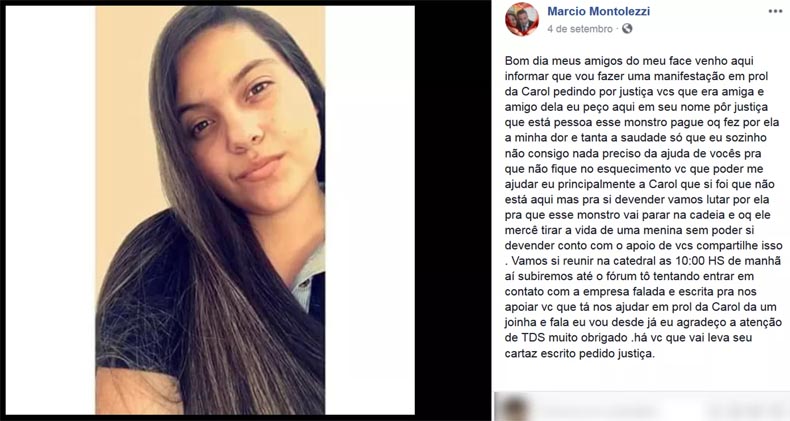Click the globe public audience icon
This screenshot has height=421, width=790.
tap(627, 29)
